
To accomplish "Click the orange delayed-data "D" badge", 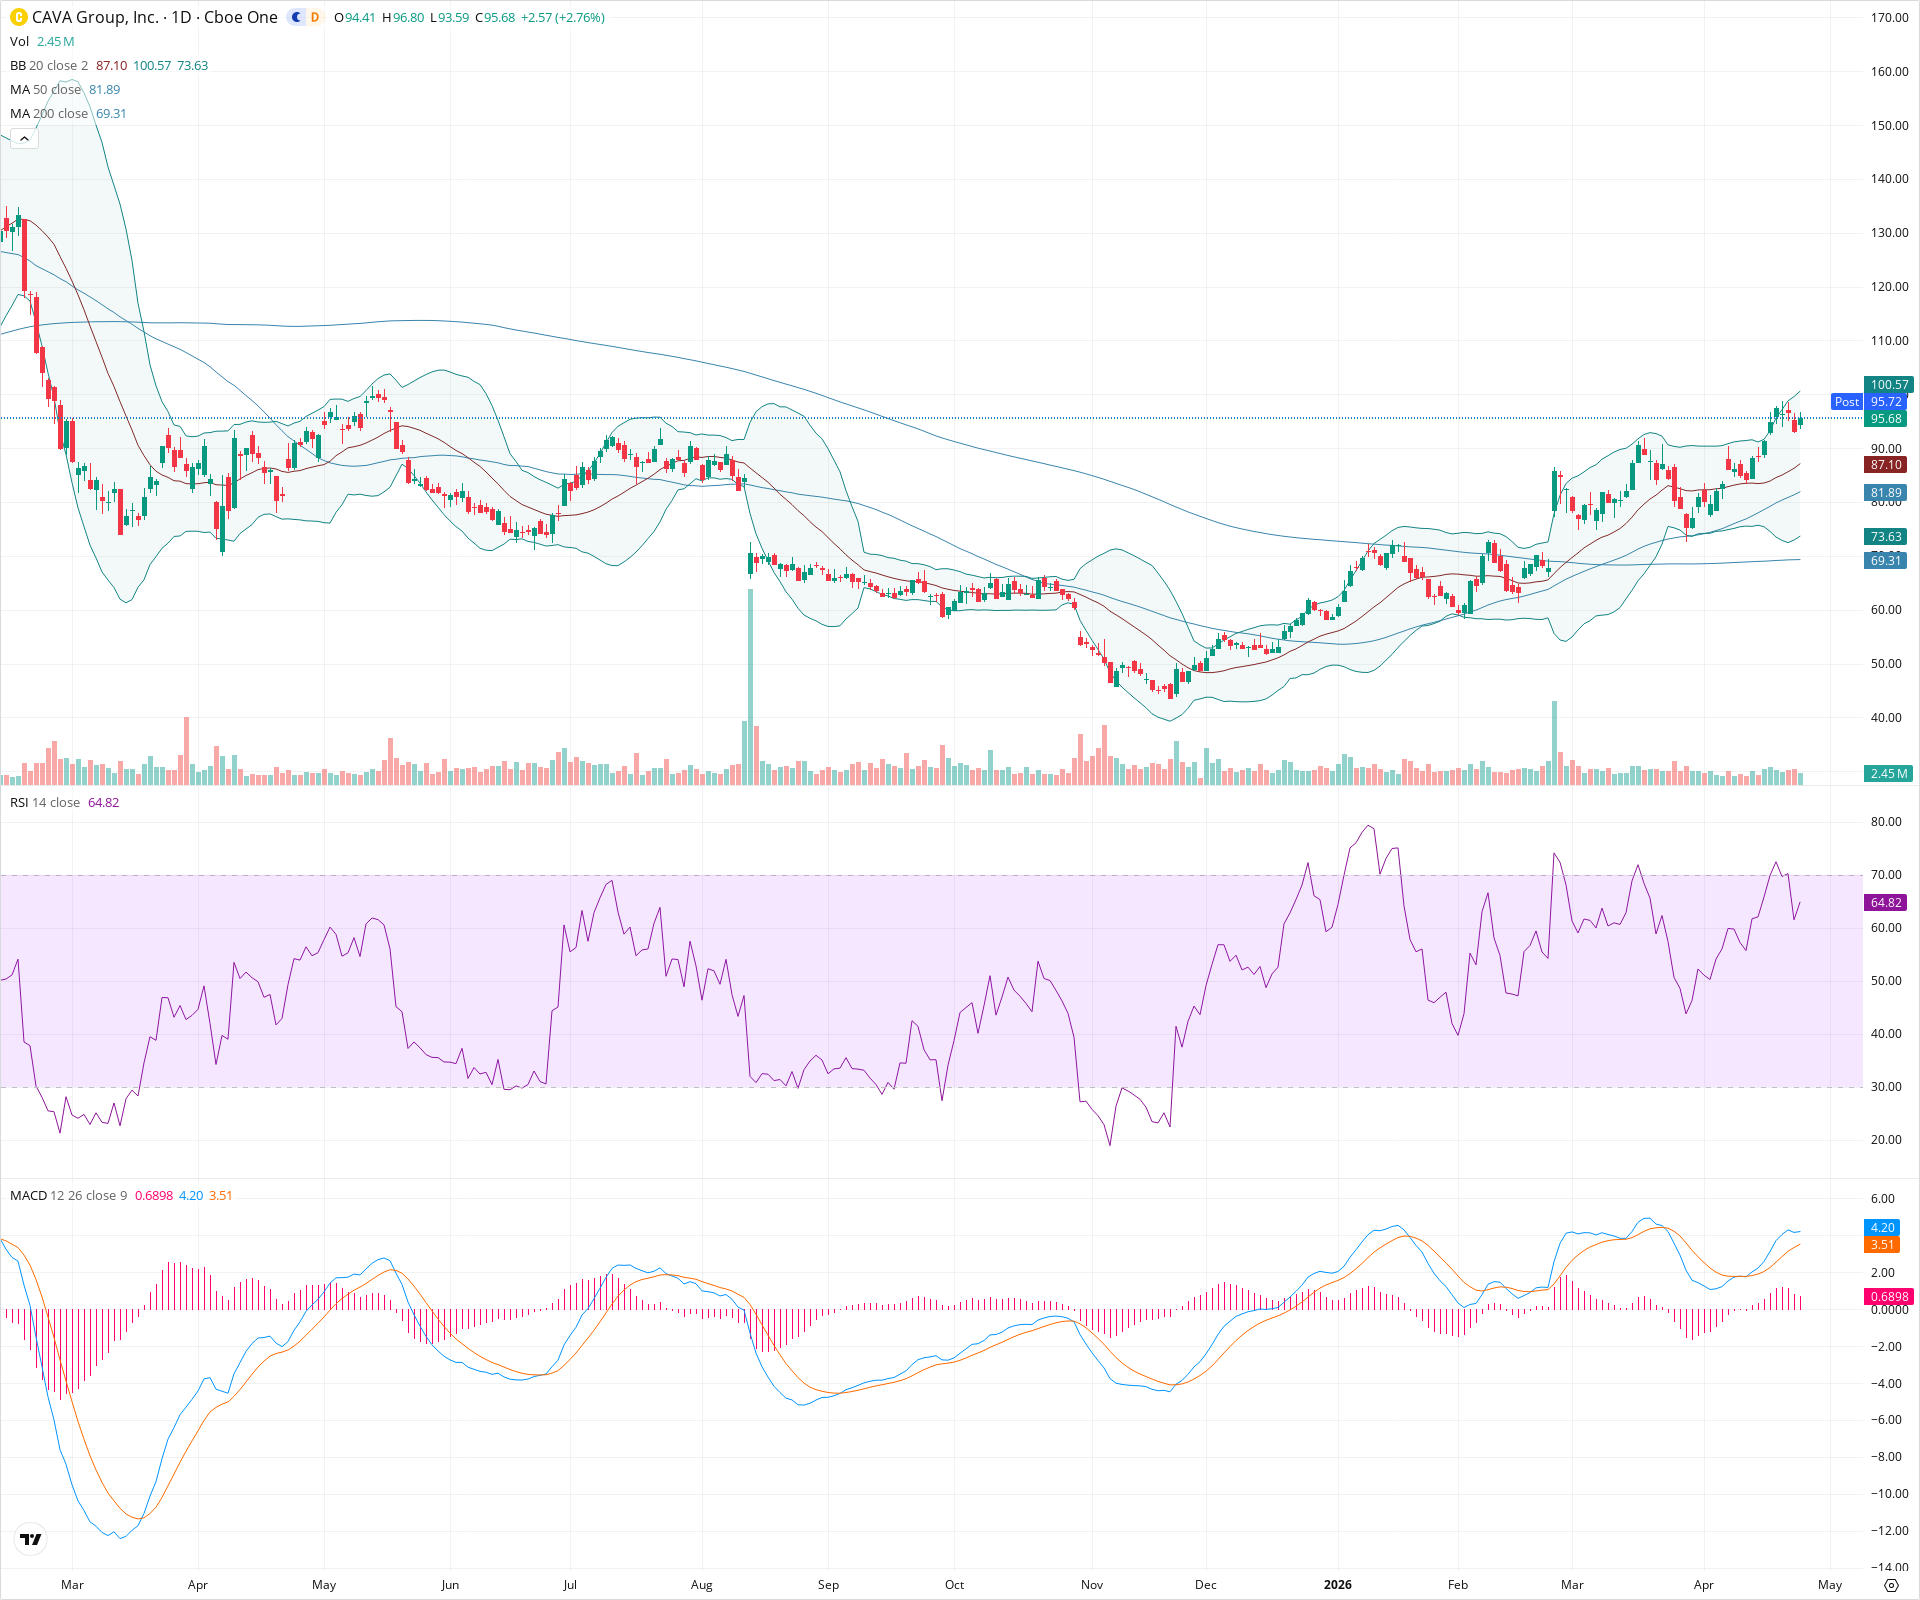I will (x=313, y=18).
